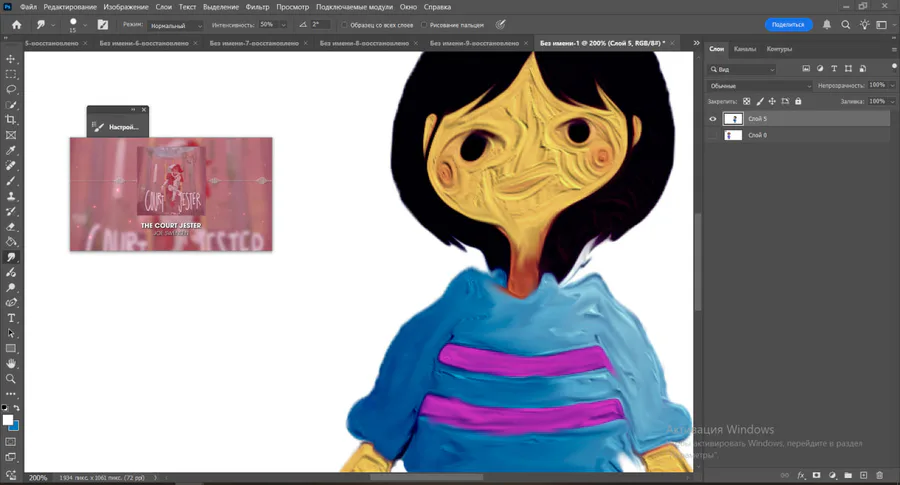The image size is (900, 485).
Task: Click the background blue color swatch
Action: (x=15, y=426)
